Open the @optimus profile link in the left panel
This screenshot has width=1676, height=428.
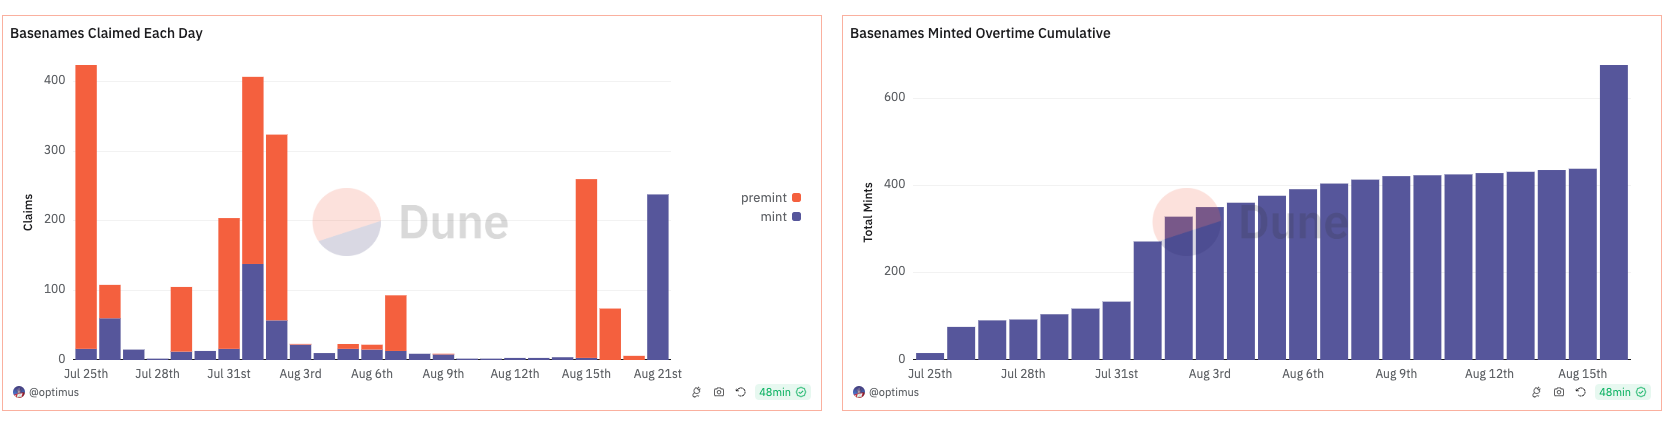click(x=54, y=392)
